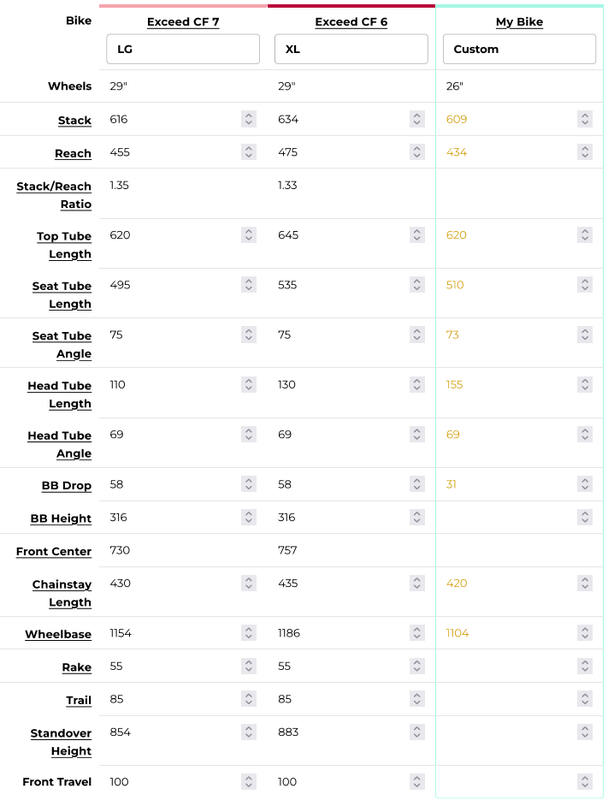Click stepper for My Bike BB Height
The width and height of the screenshot is (608, 800).
click(584, 517)
